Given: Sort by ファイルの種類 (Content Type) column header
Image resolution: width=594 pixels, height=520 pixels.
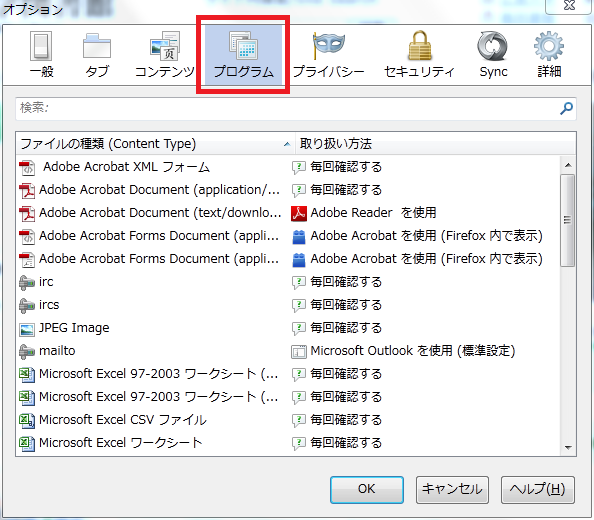Looking at the screenshot, I should pos(156,144).
